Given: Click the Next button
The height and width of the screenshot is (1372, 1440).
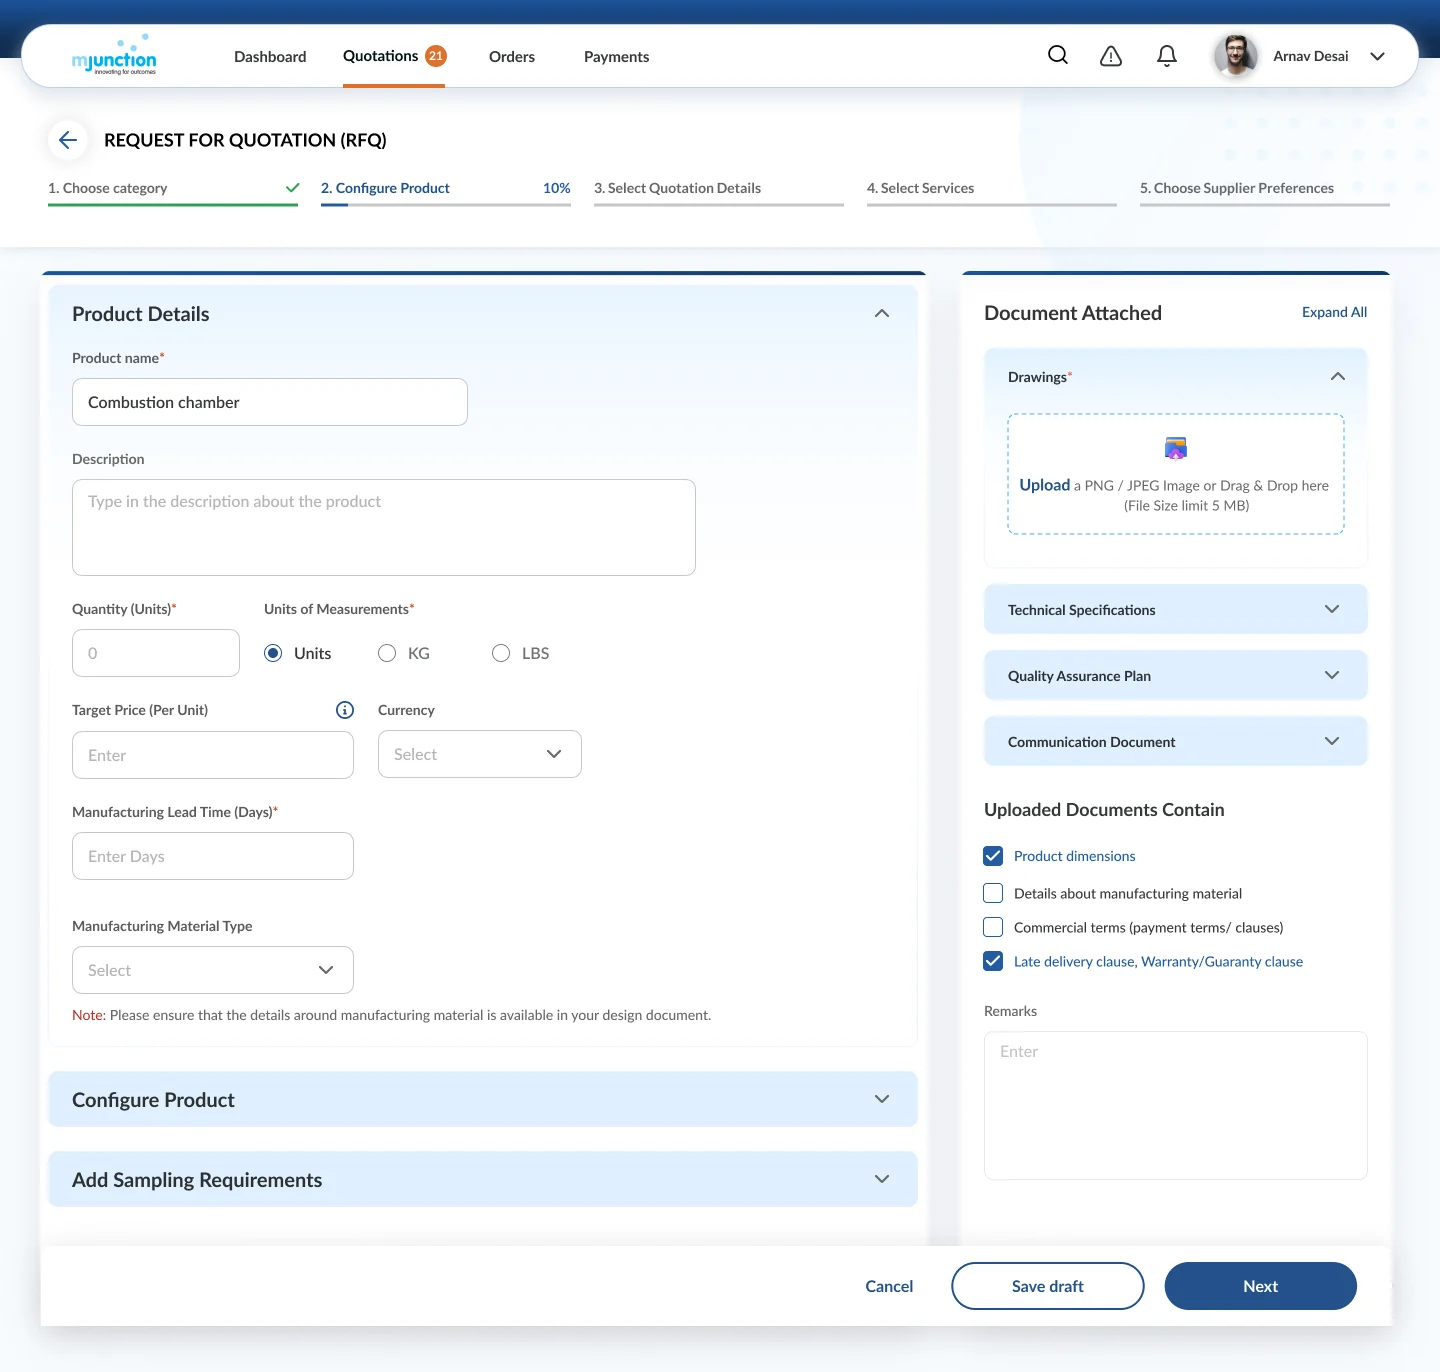Looking at the screenshot, I should point(1261,1286).
